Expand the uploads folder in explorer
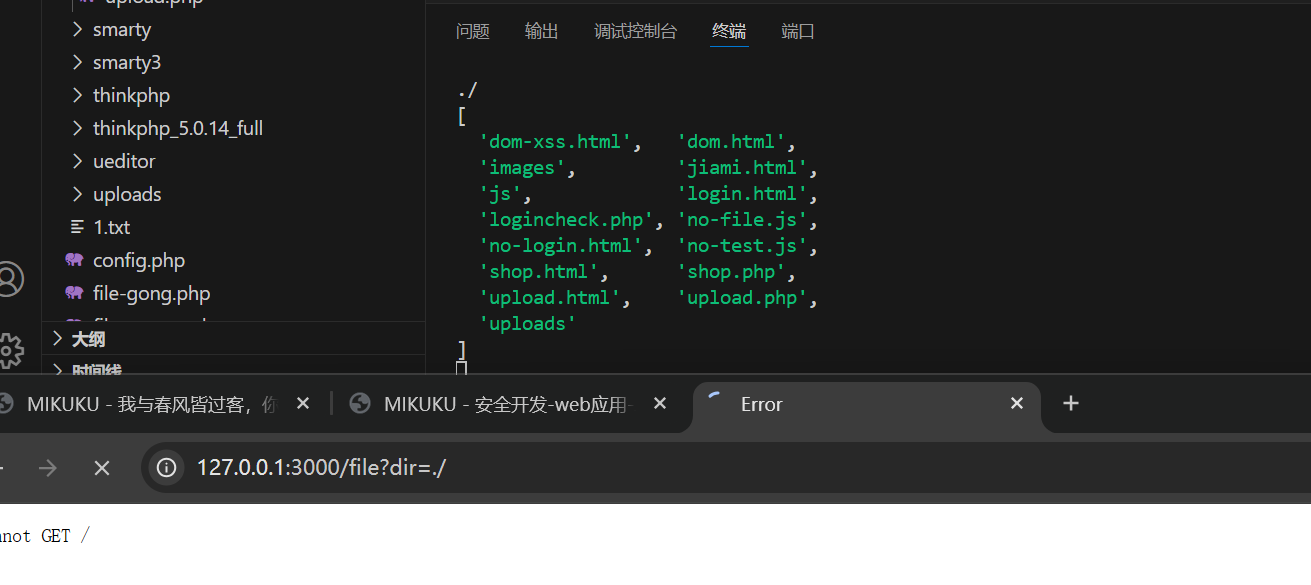This screenshot has height=585, width=1311. pyautogui.click(x=78, y=194)
